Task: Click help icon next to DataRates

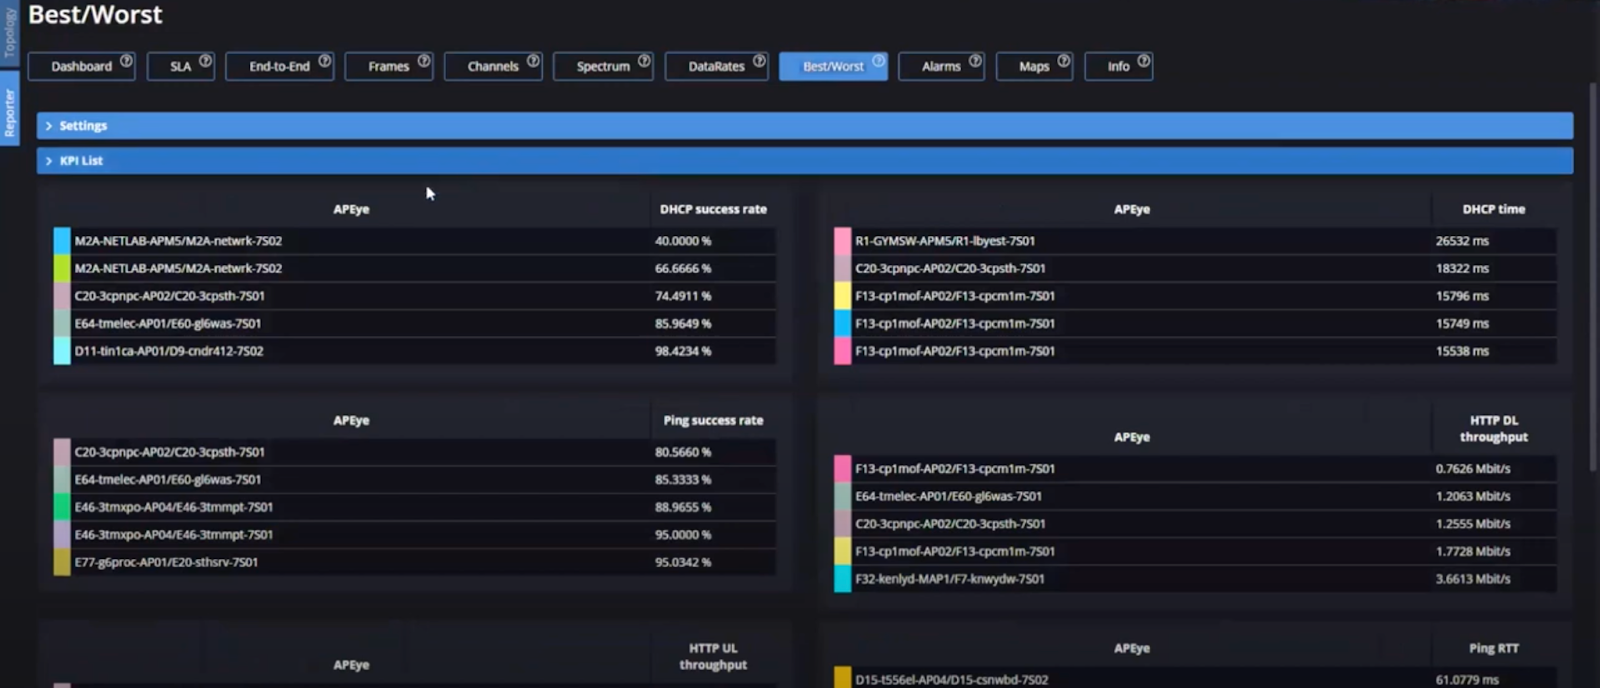Action: tap(759, 61)
